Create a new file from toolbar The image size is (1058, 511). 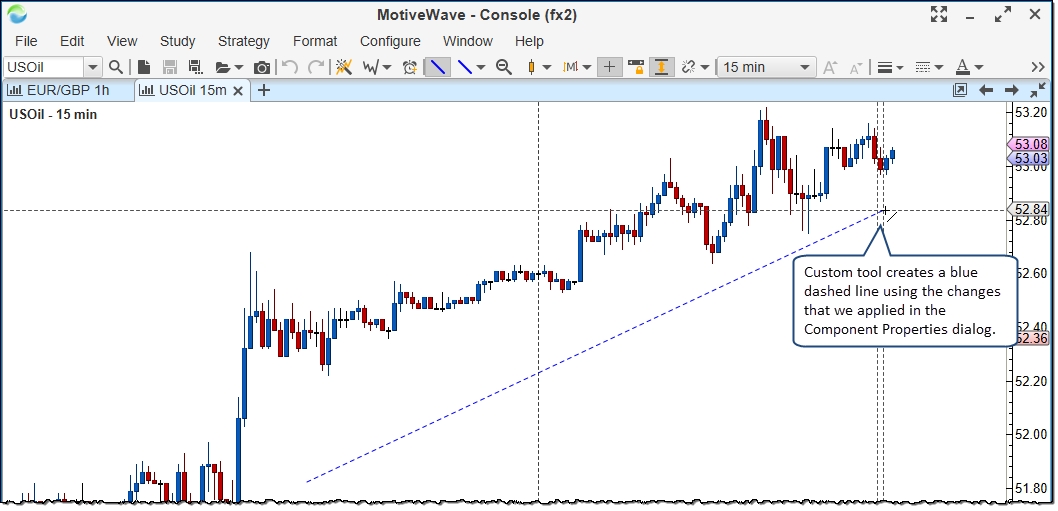(144, 67)
